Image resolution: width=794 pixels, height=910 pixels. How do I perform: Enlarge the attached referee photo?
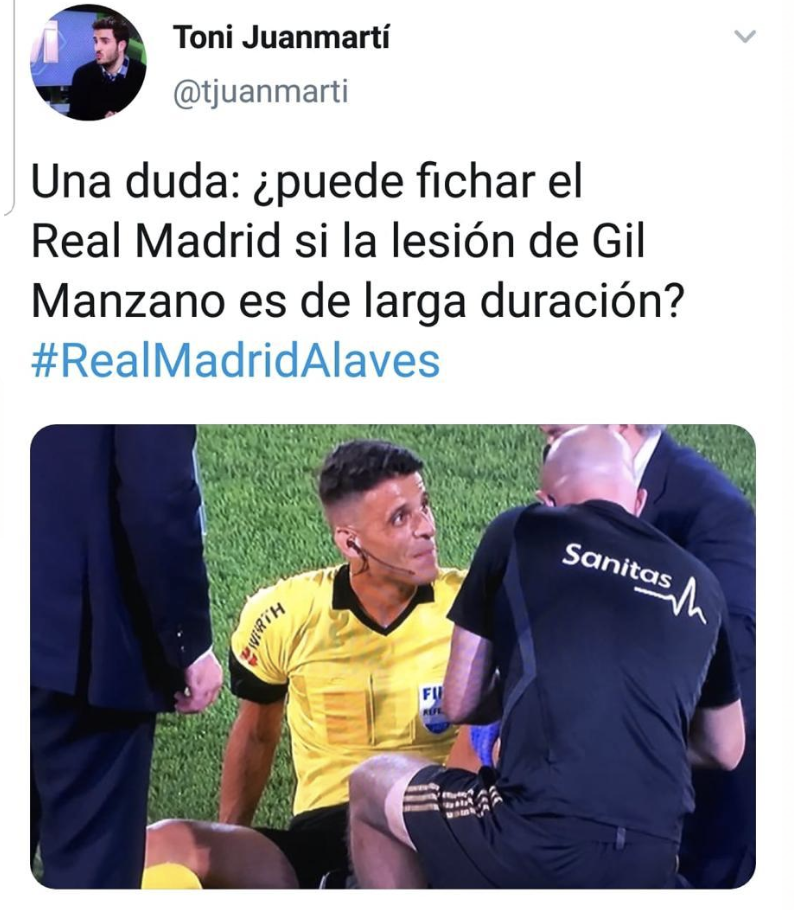coord(393,656)
